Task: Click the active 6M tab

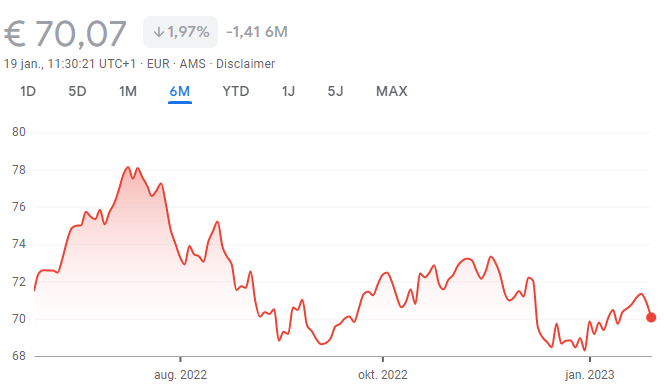Action: [x=180, y=91]
